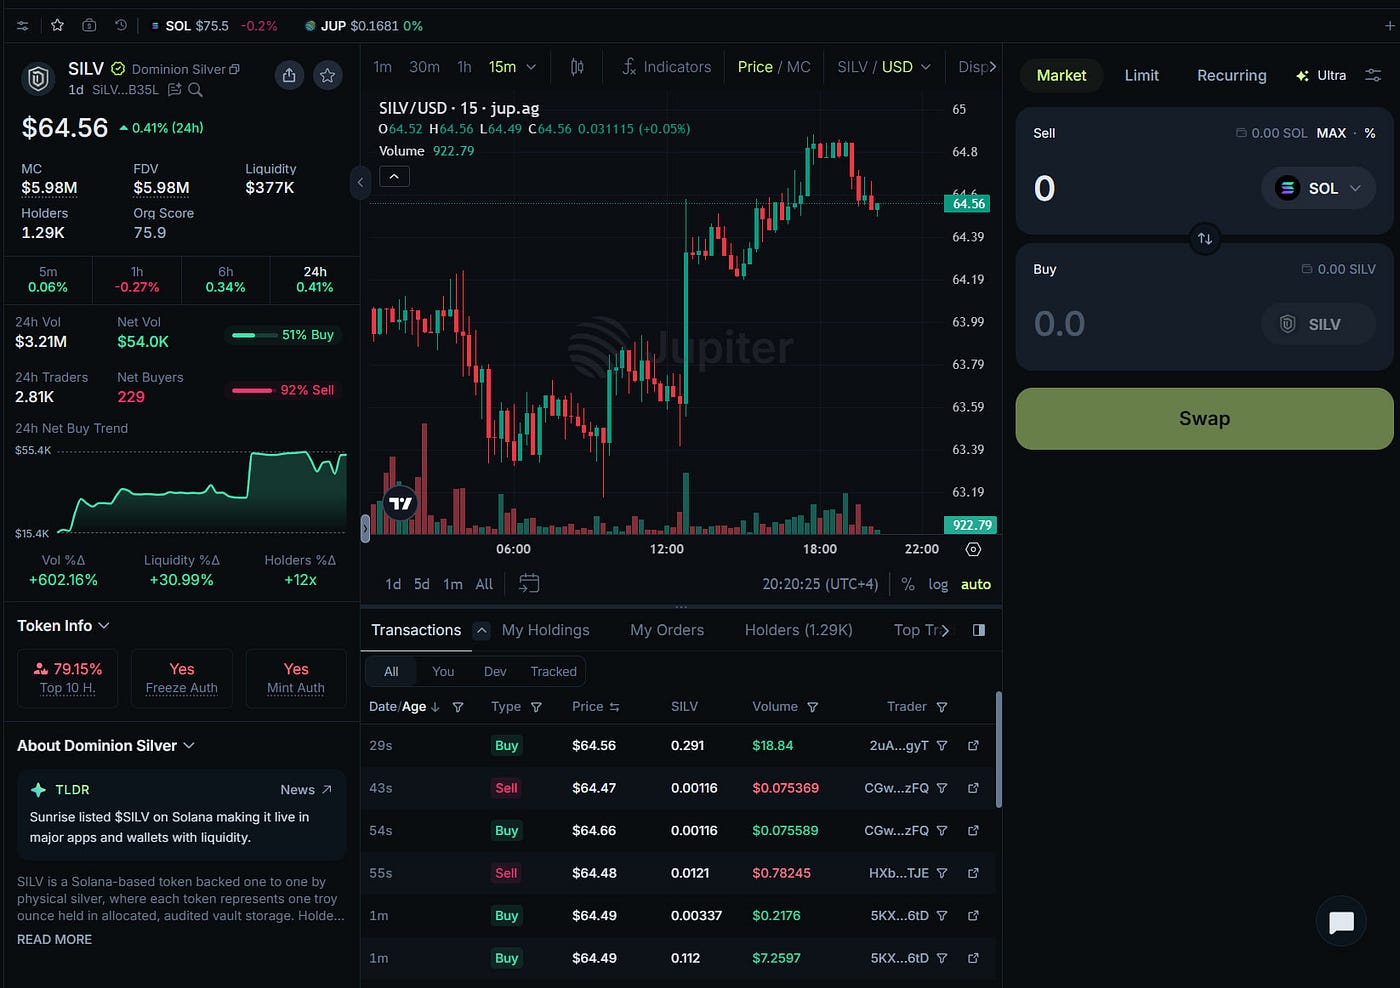Set sell amount to MAX
This screenshot has width=1400, height=988.
point(1331,133)
